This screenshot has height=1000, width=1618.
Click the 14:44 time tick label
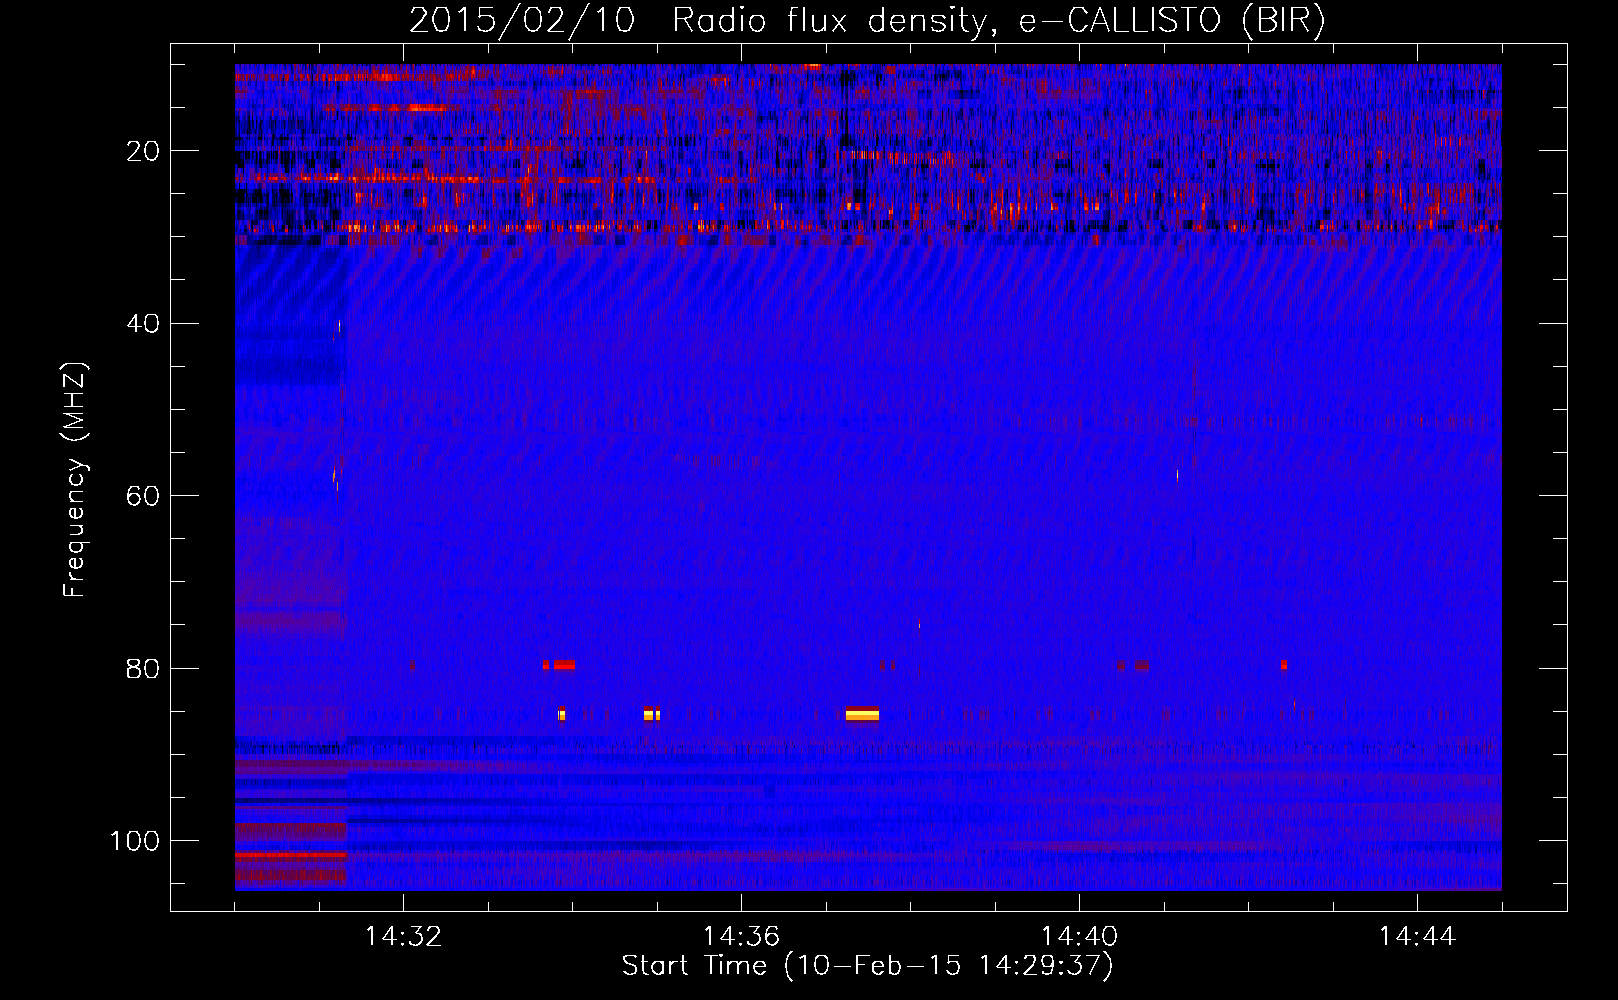point(1417,936)
